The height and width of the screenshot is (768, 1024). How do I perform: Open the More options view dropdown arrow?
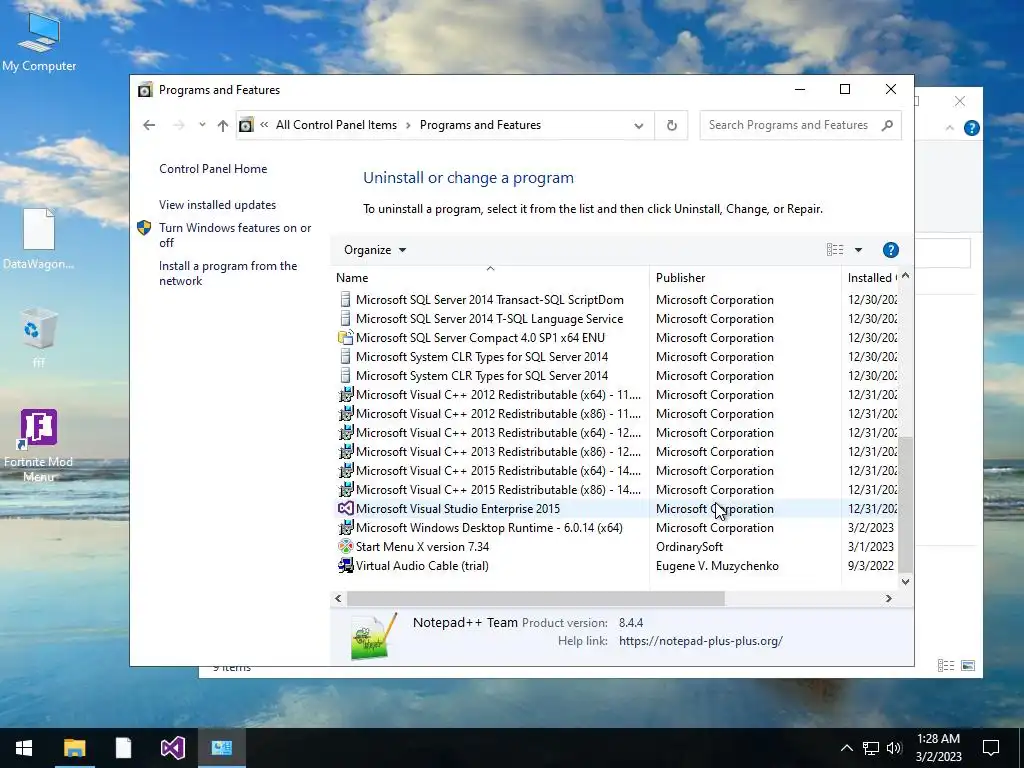858,249
